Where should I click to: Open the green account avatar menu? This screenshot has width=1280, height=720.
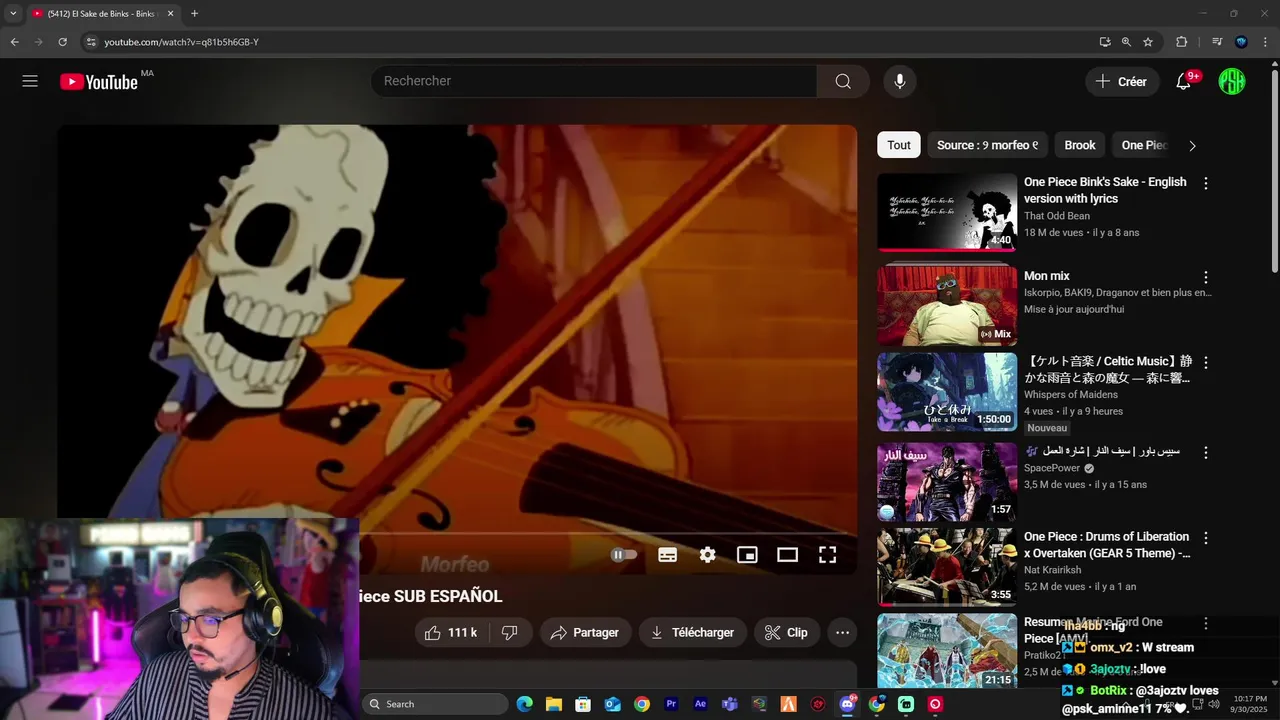(x=1232, y=82)
